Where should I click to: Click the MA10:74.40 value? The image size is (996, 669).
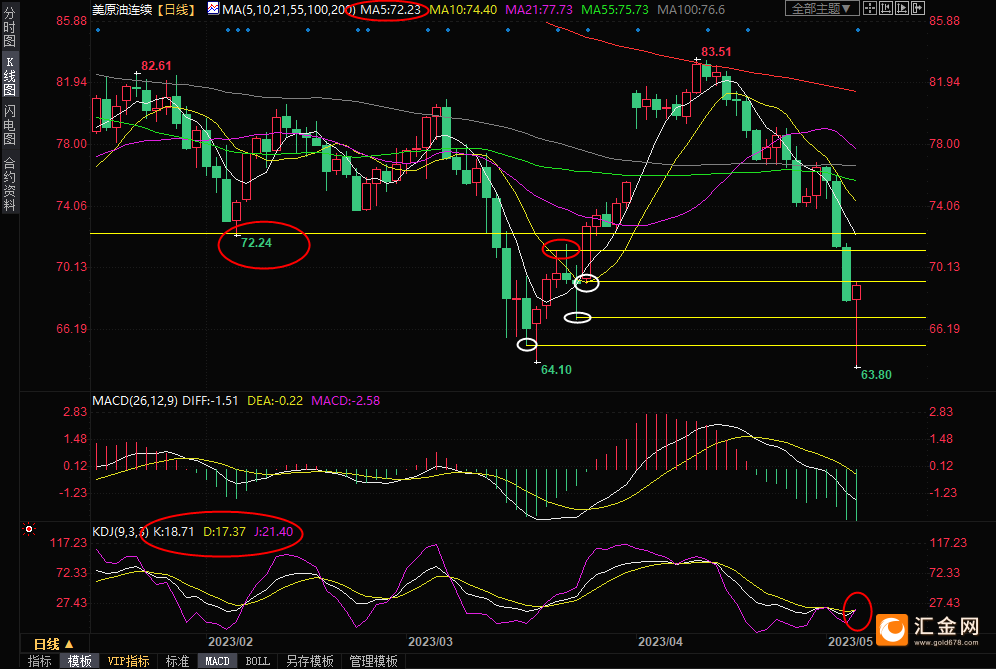(463, 10)
